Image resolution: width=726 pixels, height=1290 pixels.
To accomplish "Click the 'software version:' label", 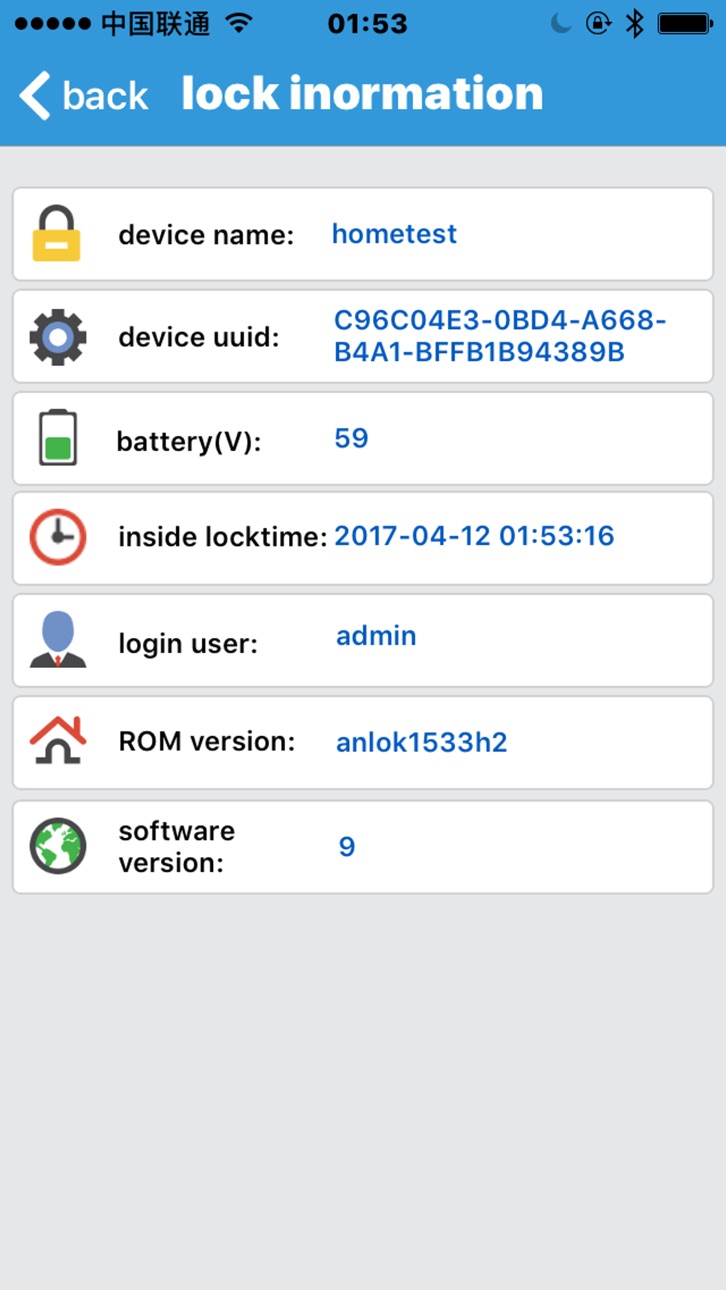I will [x=177, y=846].
